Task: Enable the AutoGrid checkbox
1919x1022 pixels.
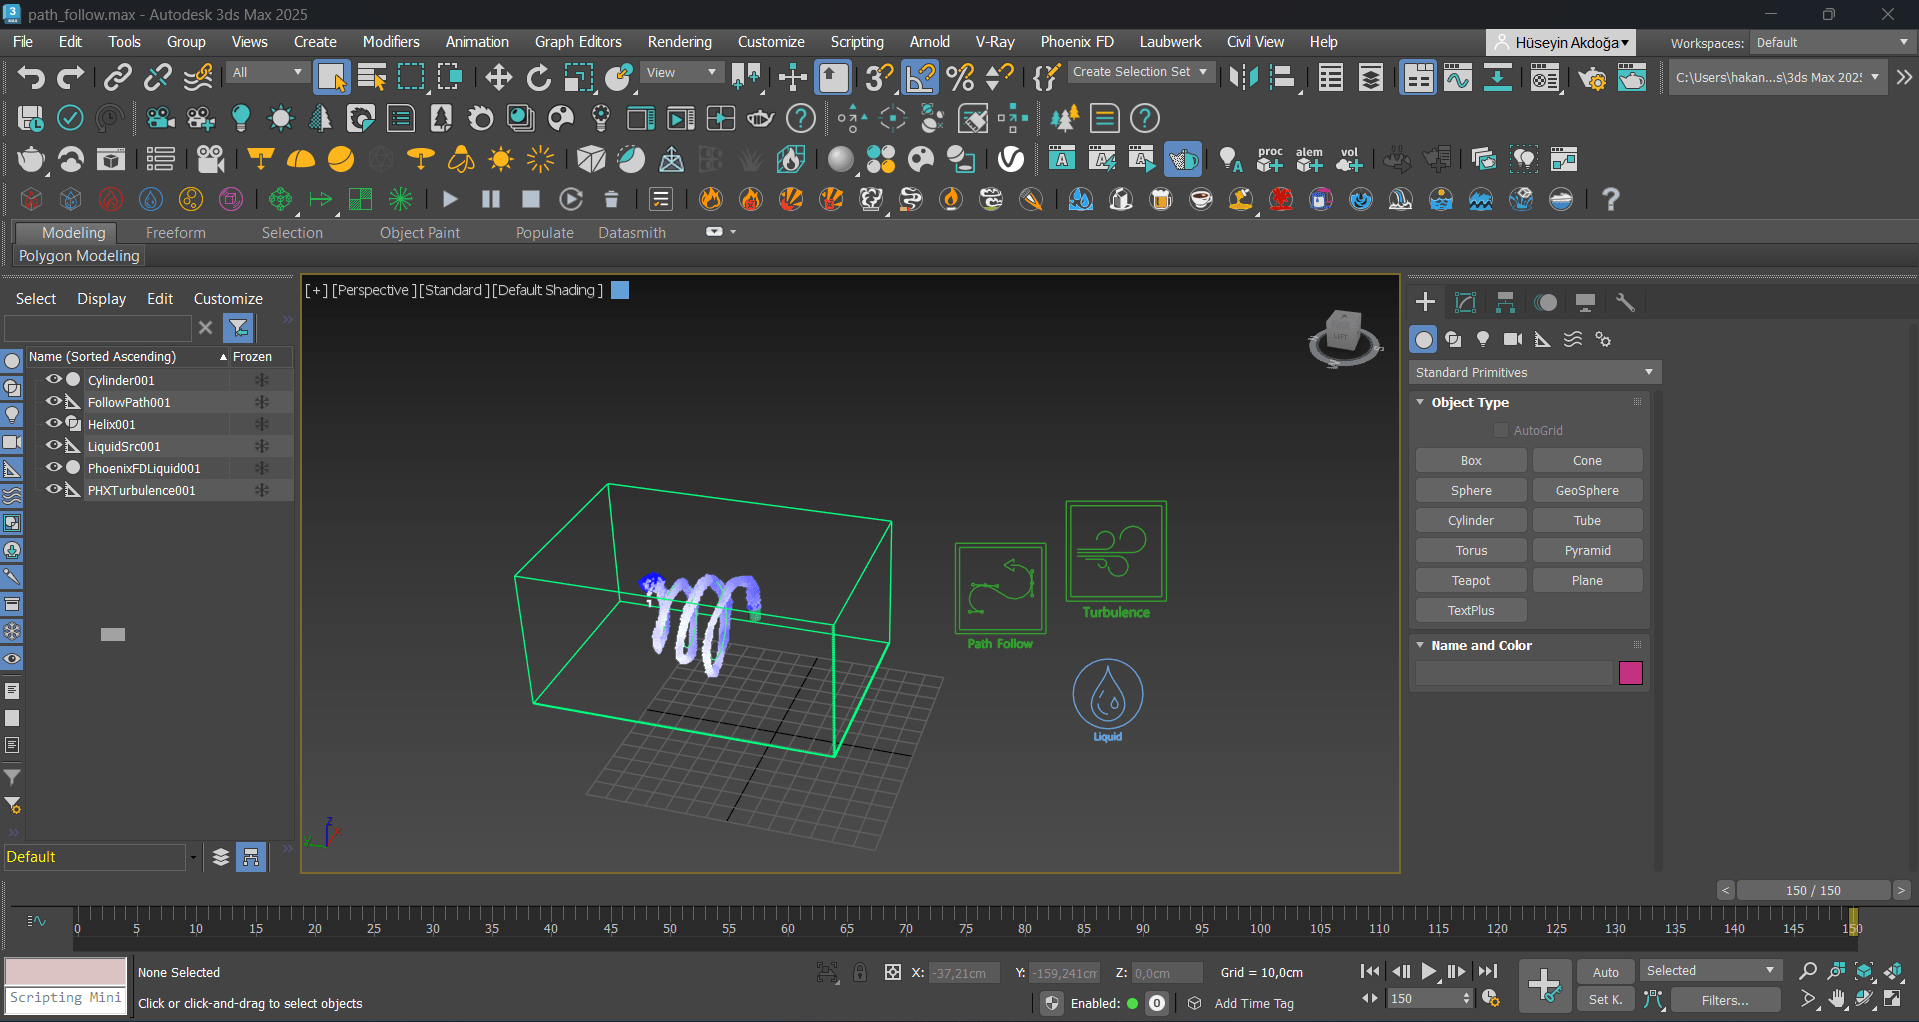Action: (1500, 430)
